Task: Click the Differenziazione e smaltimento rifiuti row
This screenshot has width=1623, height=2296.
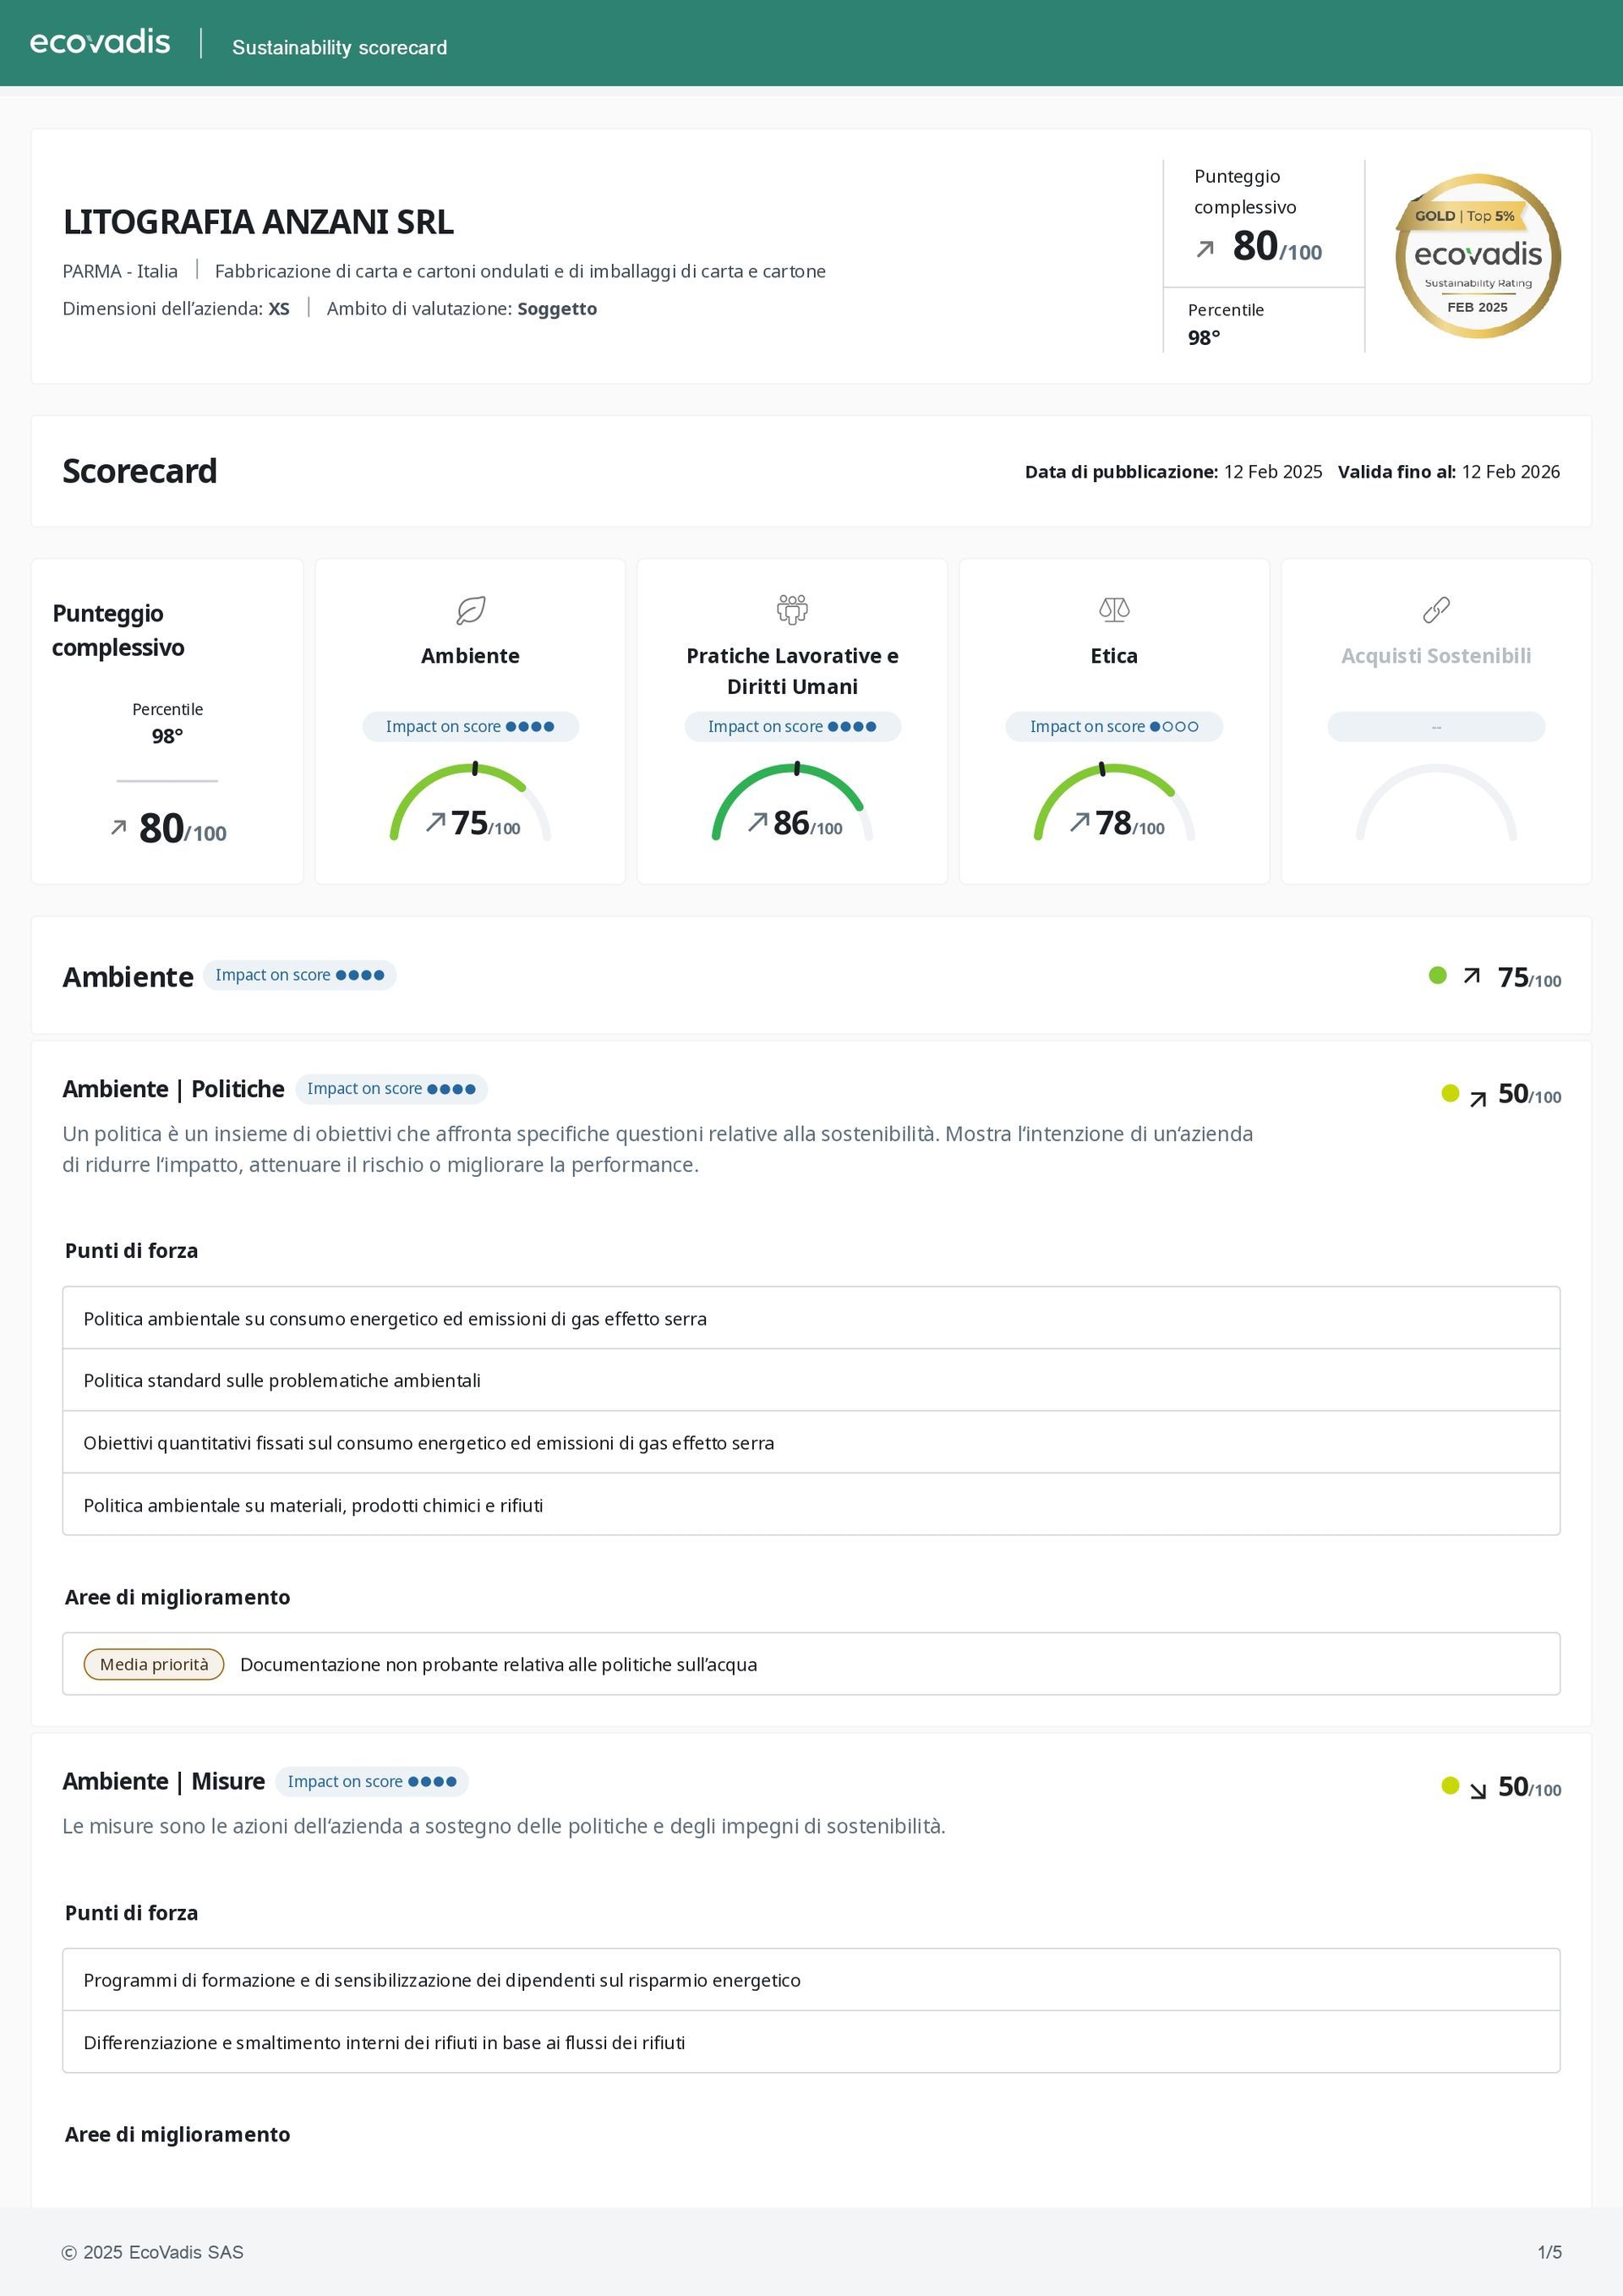Action: coord(384,2042)
